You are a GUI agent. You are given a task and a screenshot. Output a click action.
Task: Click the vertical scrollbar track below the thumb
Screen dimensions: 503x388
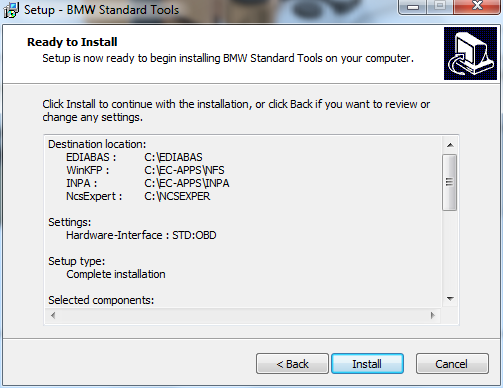(x=450, y=251)
